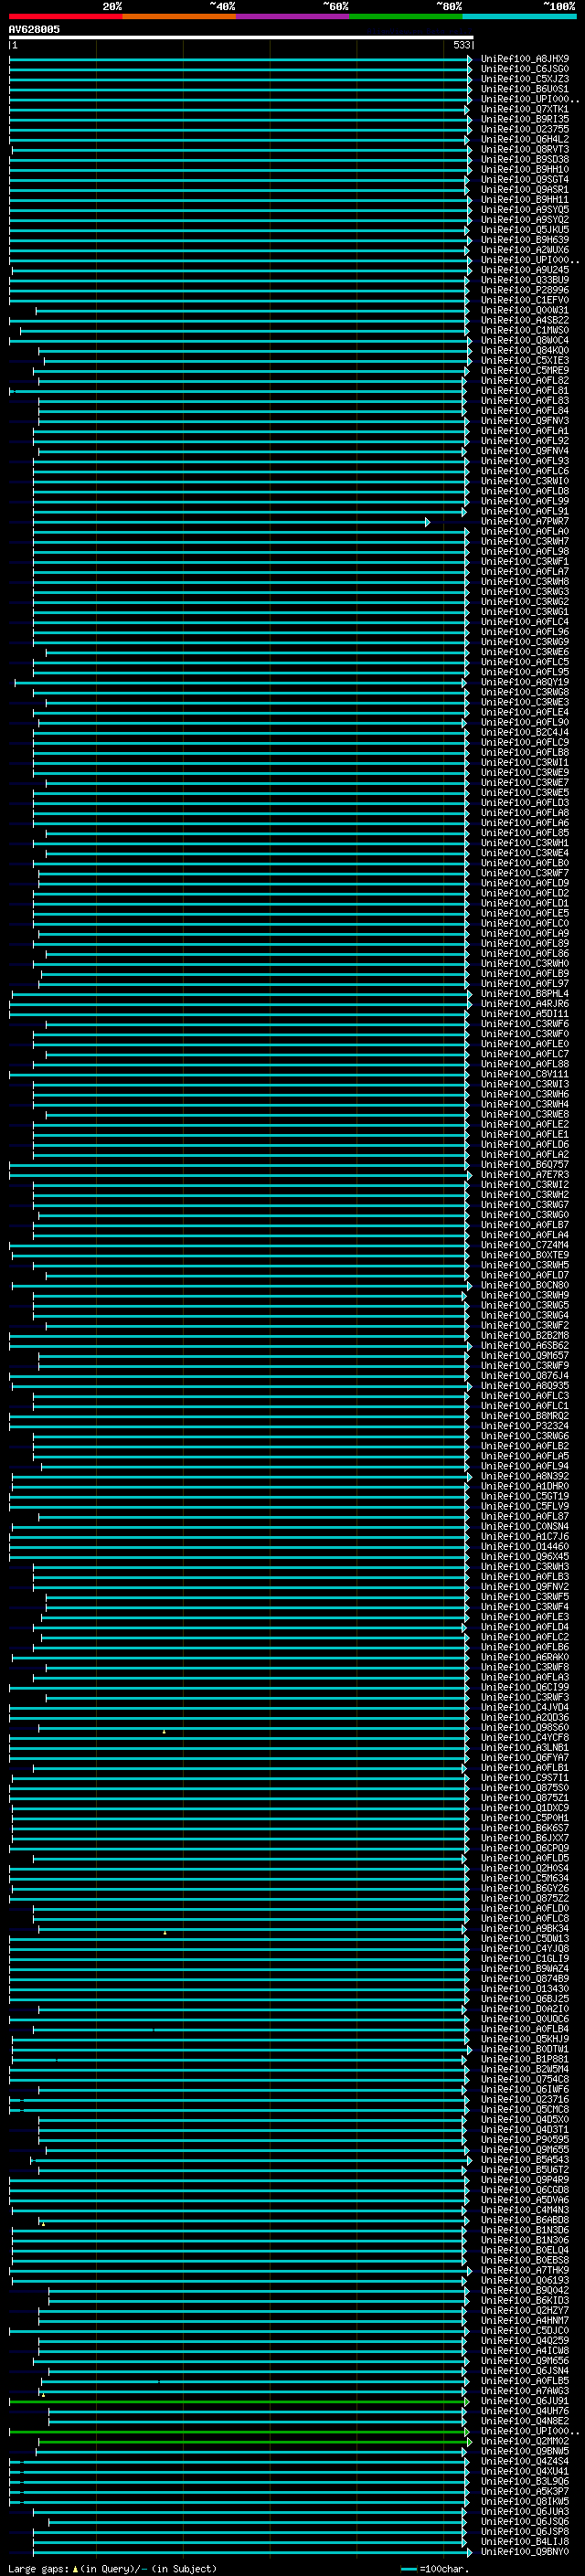
Task: Click the UniRef100_Q00W31 hit
Action: tap(525, 310)
